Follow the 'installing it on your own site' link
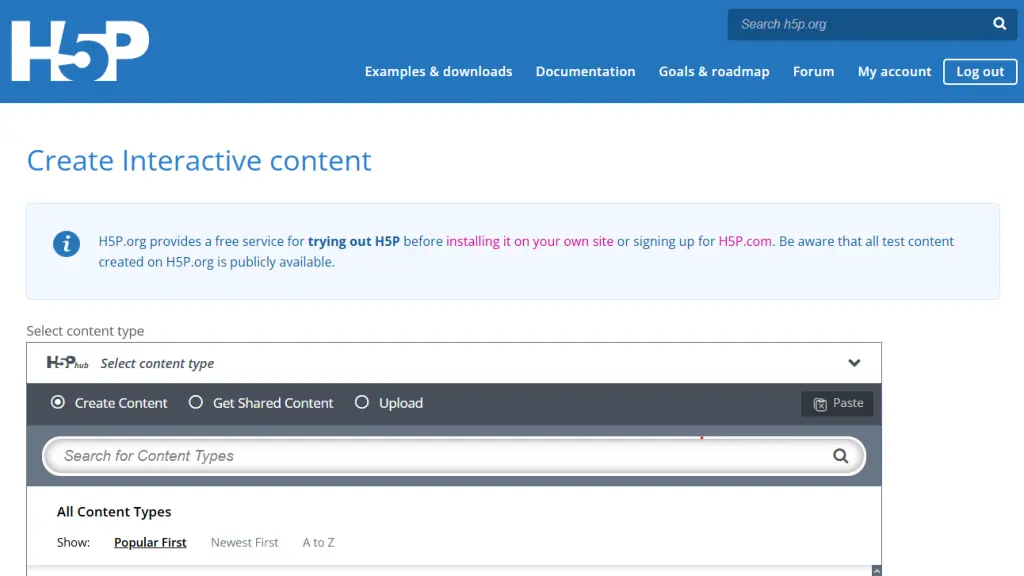 pyautogui.click(x=530, y=241)
